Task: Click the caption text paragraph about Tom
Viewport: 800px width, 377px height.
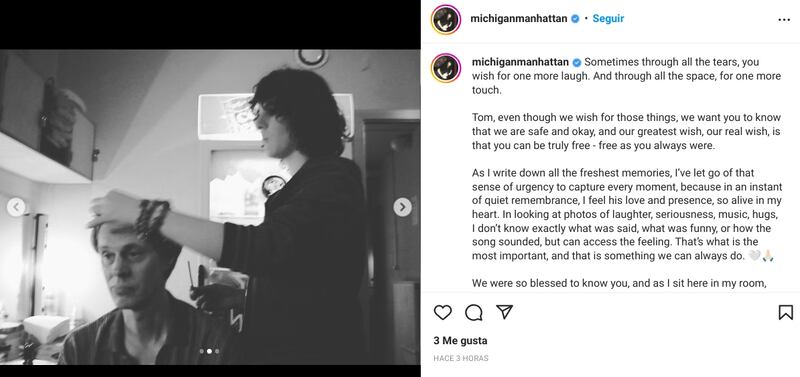Action: coord(627,132)
